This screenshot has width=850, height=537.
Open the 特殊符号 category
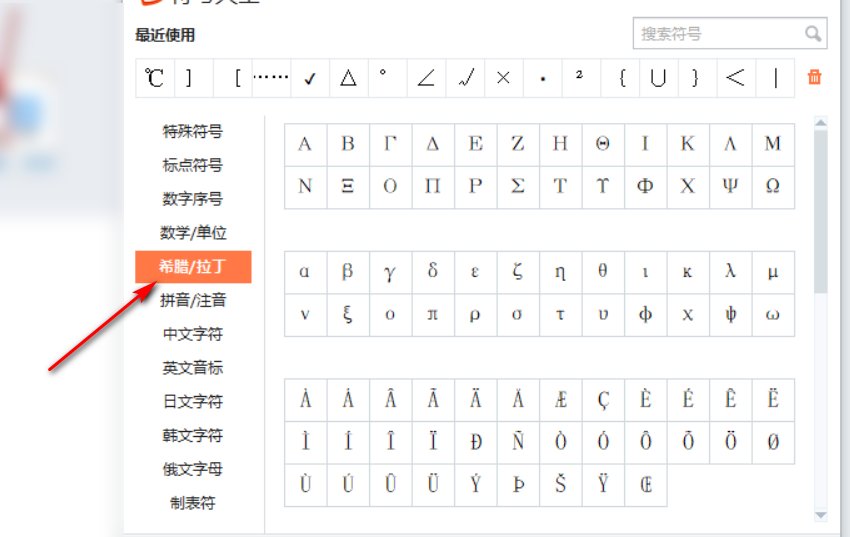point(193,131)
